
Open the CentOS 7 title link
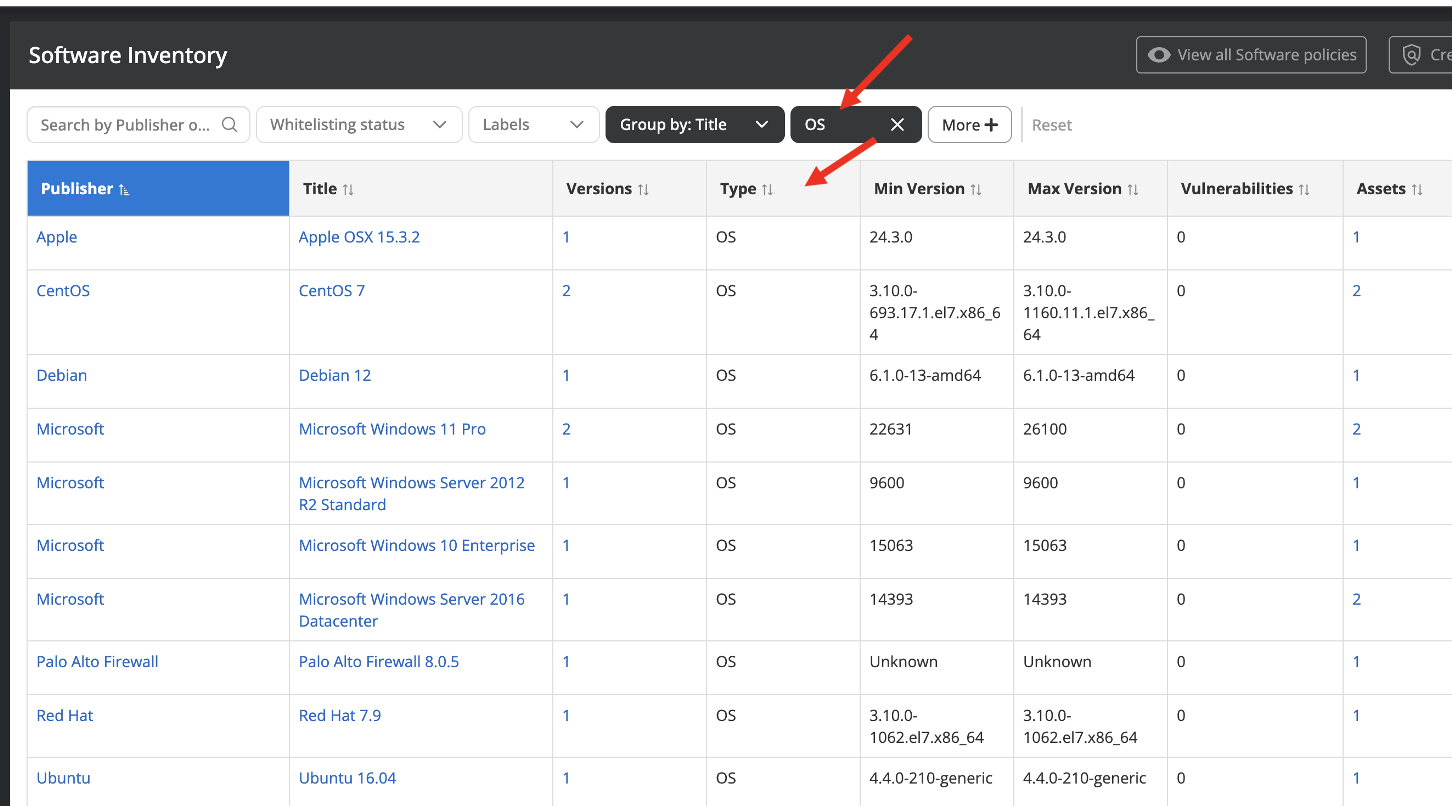click(332, 291)
